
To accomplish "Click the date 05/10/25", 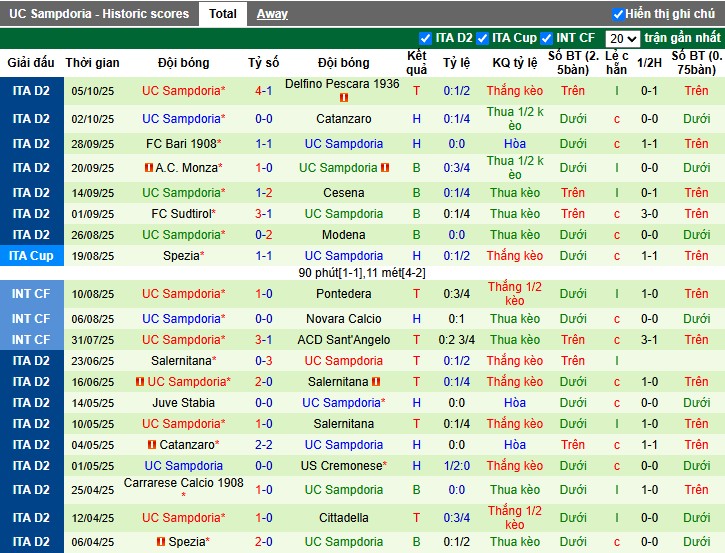I will 92,91.
